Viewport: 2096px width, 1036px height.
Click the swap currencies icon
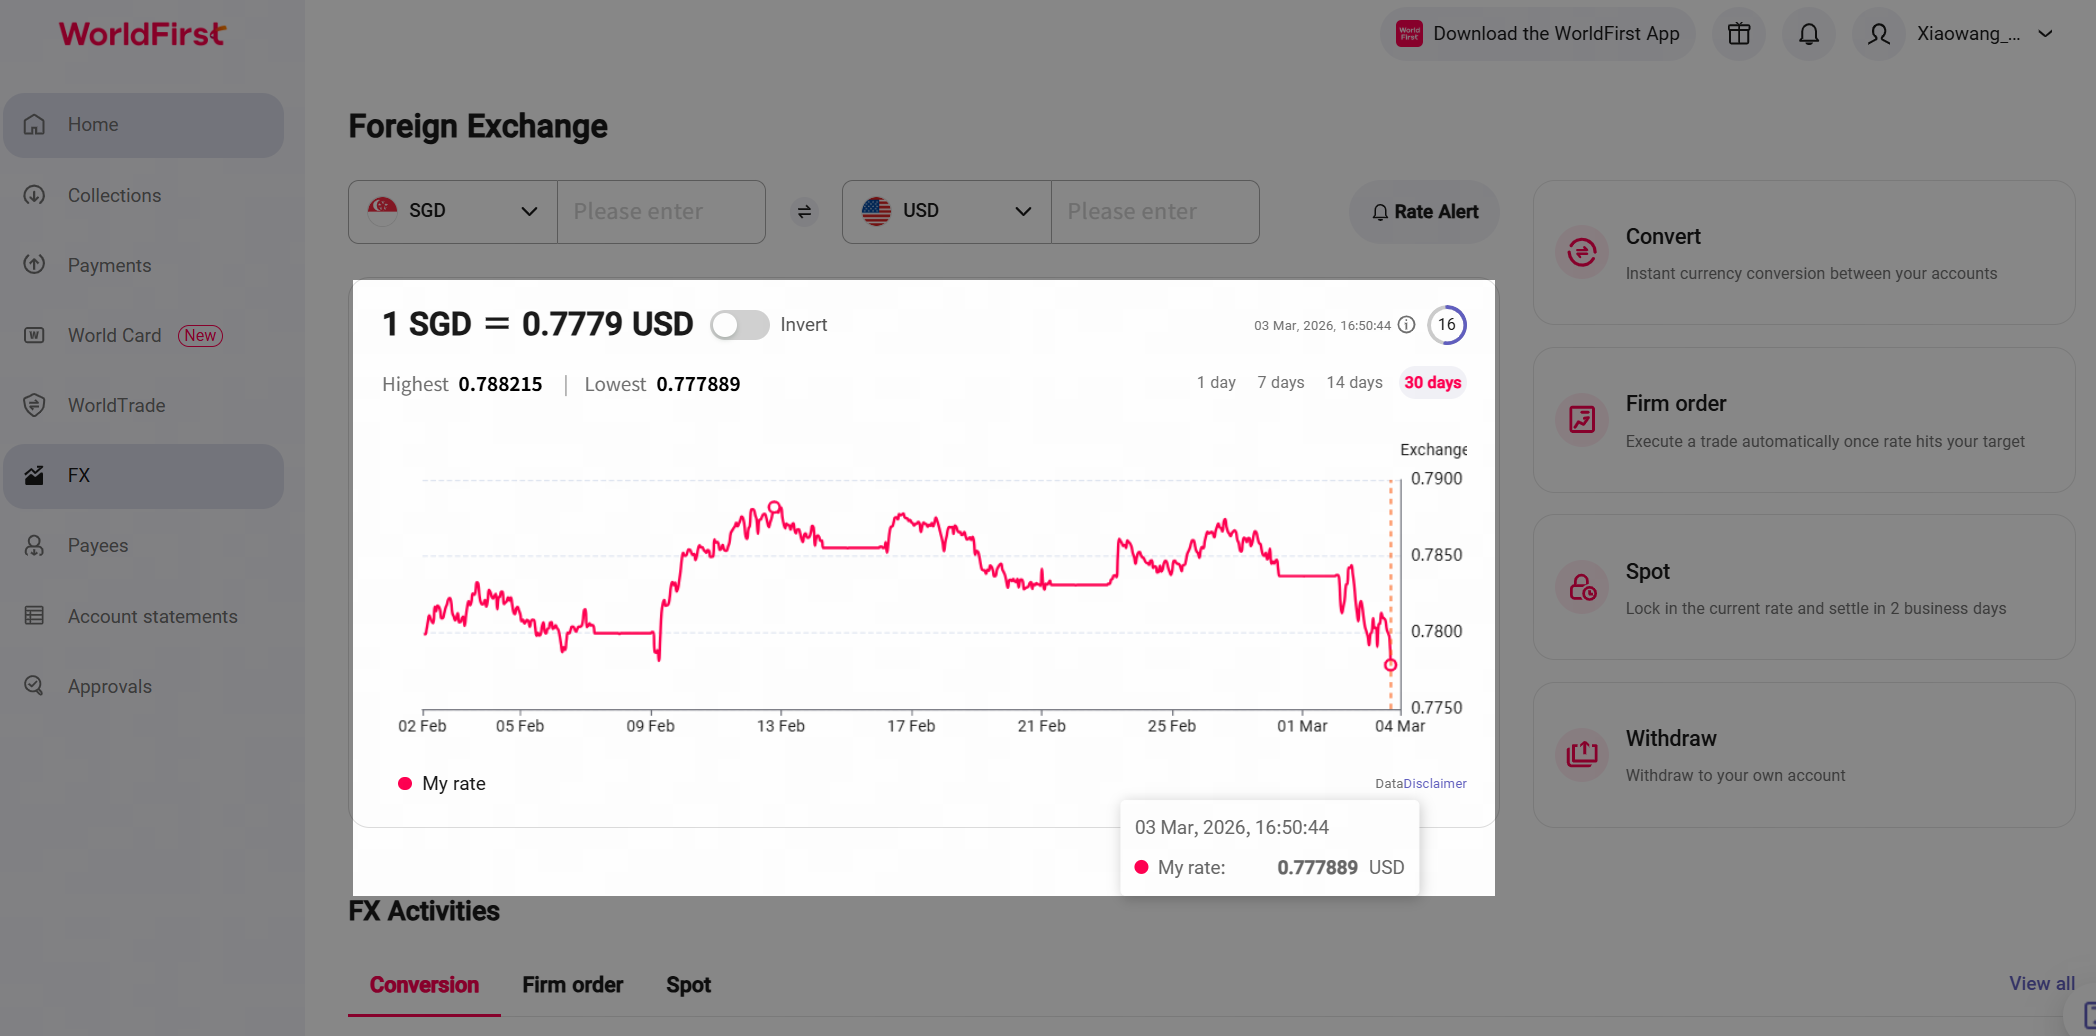pos(804,212)
